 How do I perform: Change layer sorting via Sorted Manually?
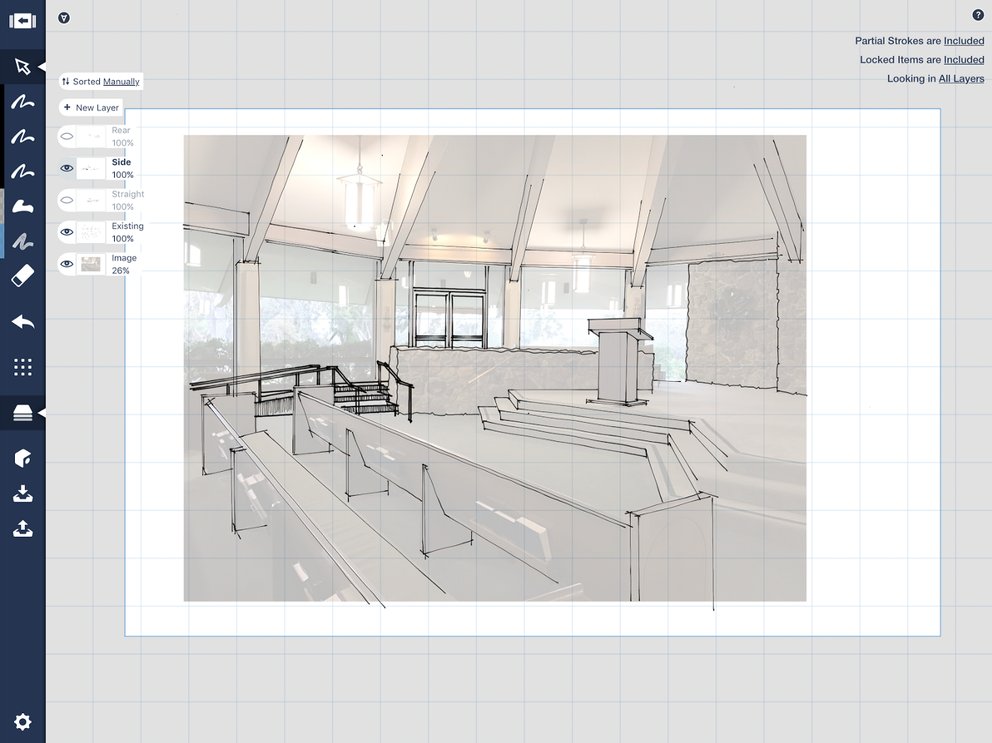tap(99, 81)
